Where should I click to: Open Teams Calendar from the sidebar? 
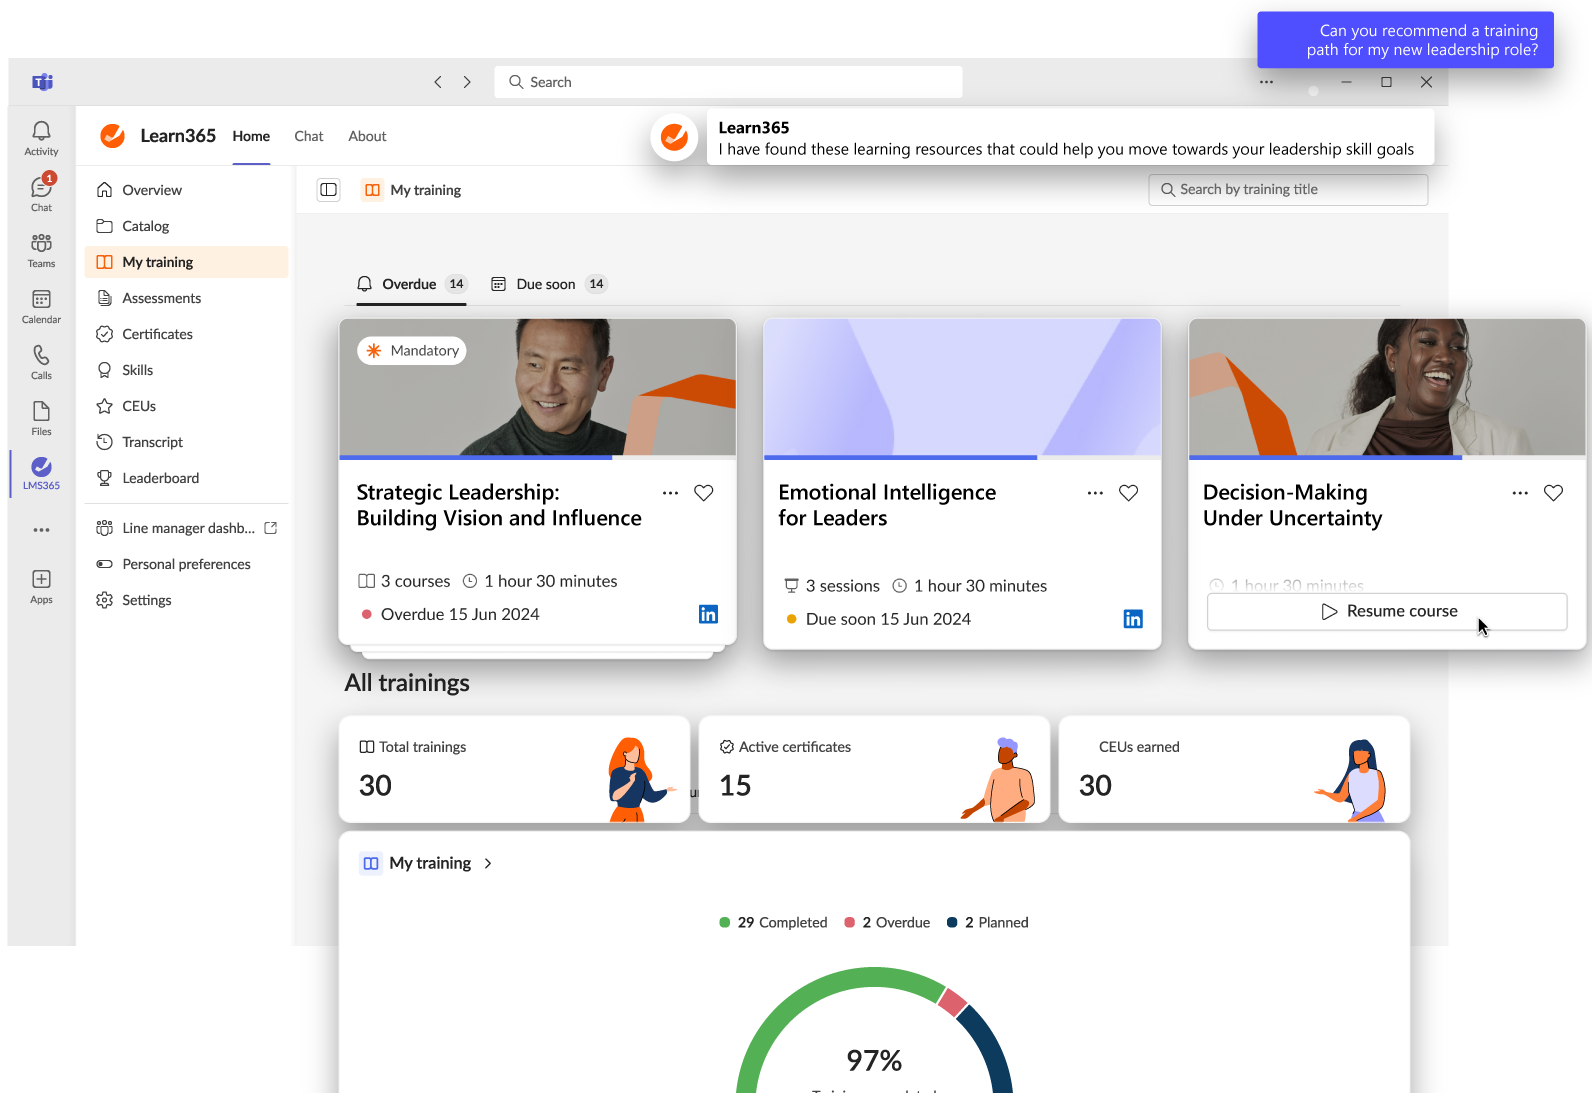coord(41,306)
